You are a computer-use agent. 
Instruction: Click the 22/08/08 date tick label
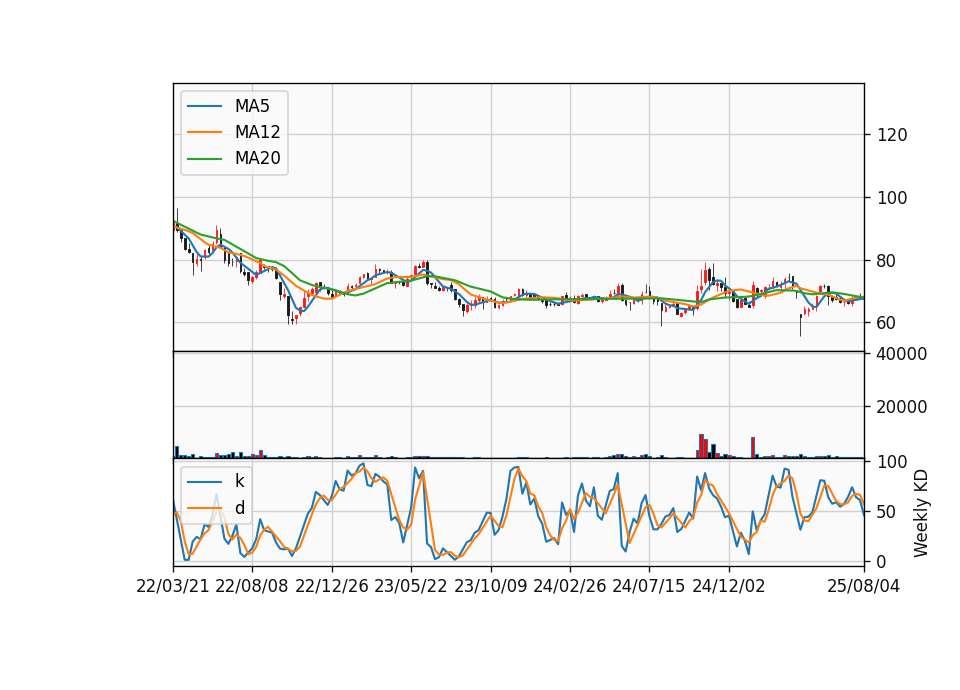pyautogui.click(x=252, y=587)
